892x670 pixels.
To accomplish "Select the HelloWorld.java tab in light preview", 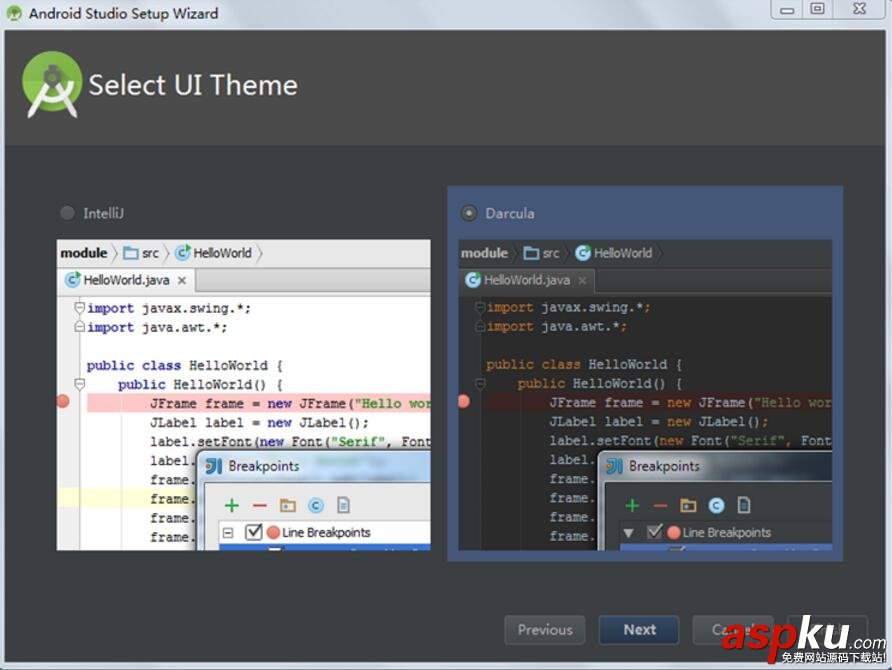I will click(124, 280).
